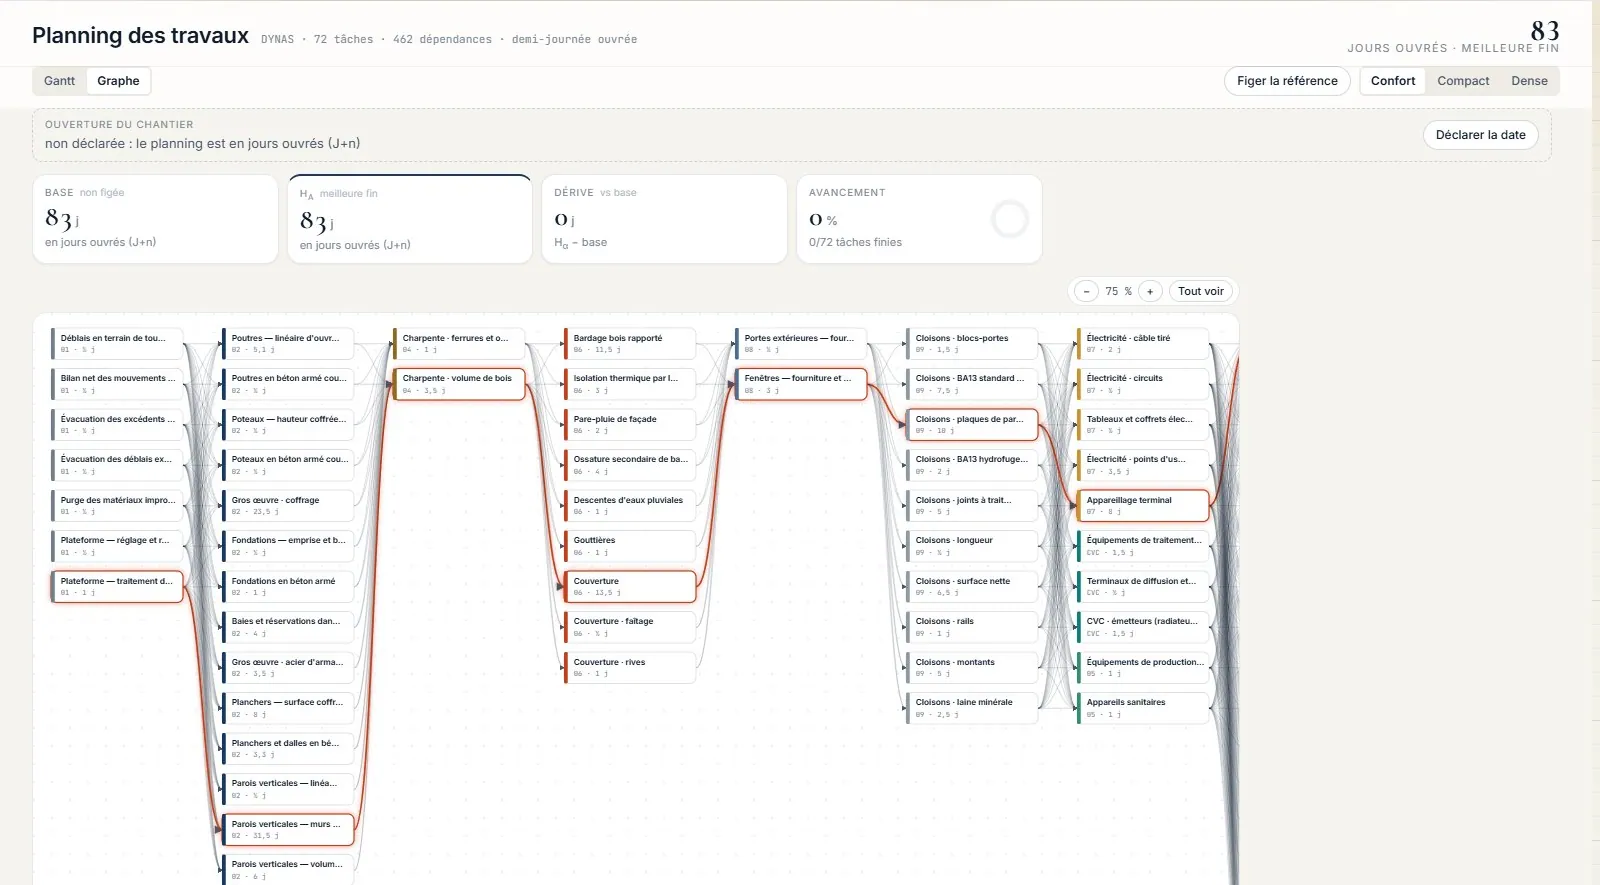Select the Bilan net des mouvements node
The image size is (1600, 885).
(117, 384)
